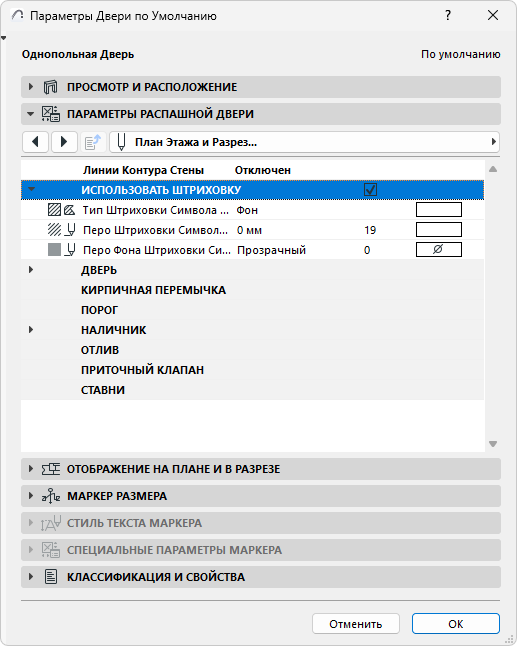Click the page list export icon
517x646 pixels.
93,142
